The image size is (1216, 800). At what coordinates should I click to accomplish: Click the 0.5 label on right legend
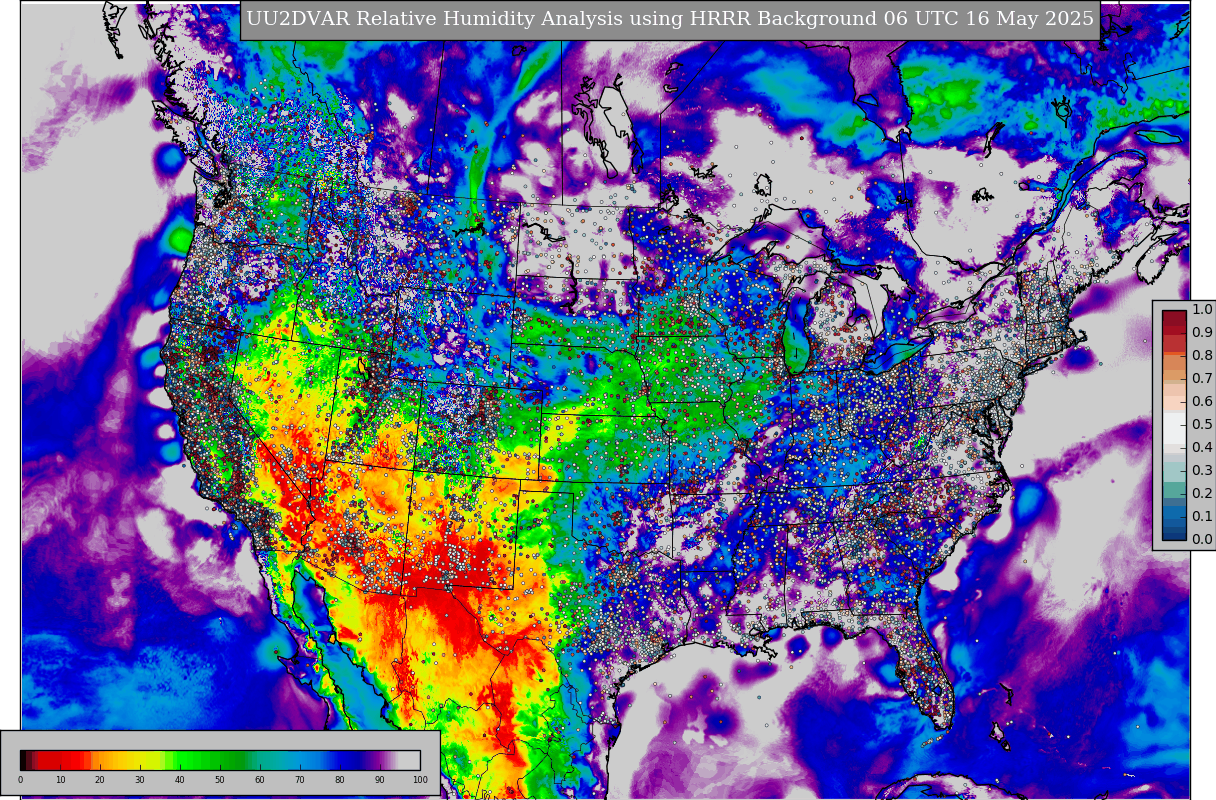click(1202, 424)
